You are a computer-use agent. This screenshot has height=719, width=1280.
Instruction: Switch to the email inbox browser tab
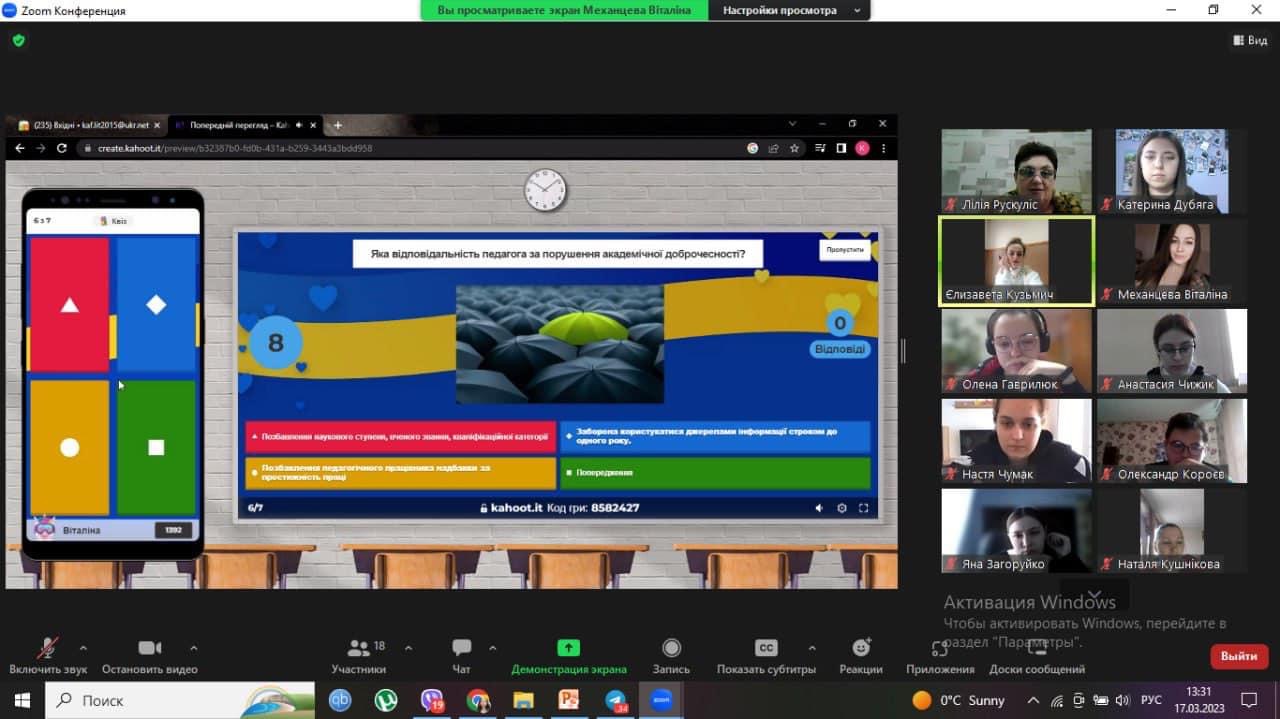coord(88,125)
